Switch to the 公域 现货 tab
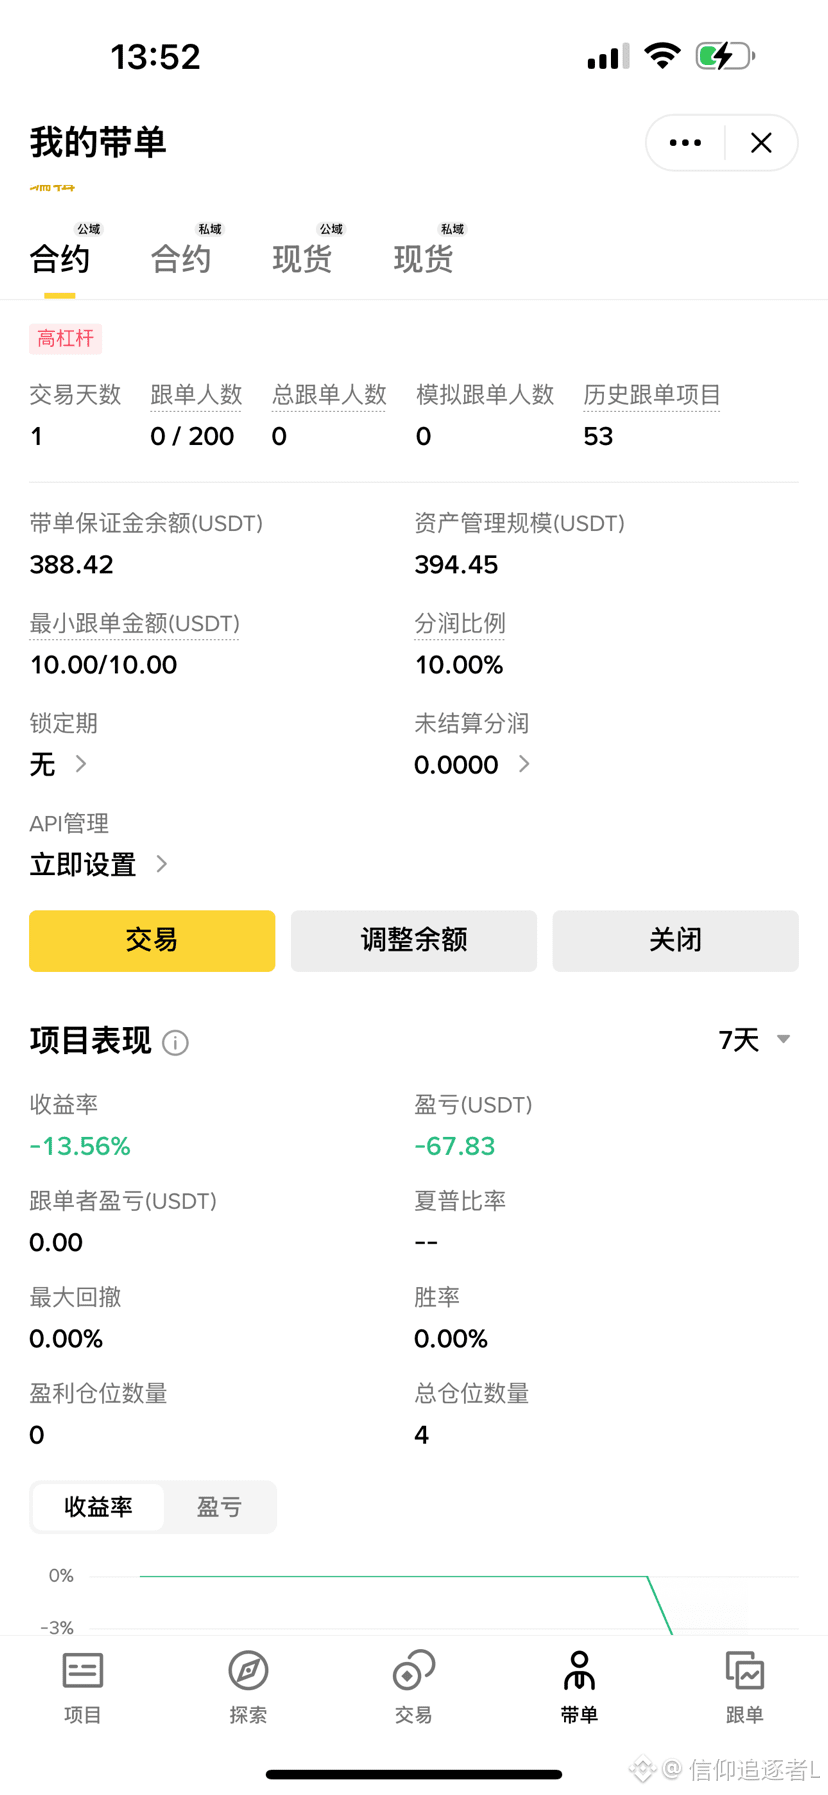828x1795 pixels. click(302, 259)
